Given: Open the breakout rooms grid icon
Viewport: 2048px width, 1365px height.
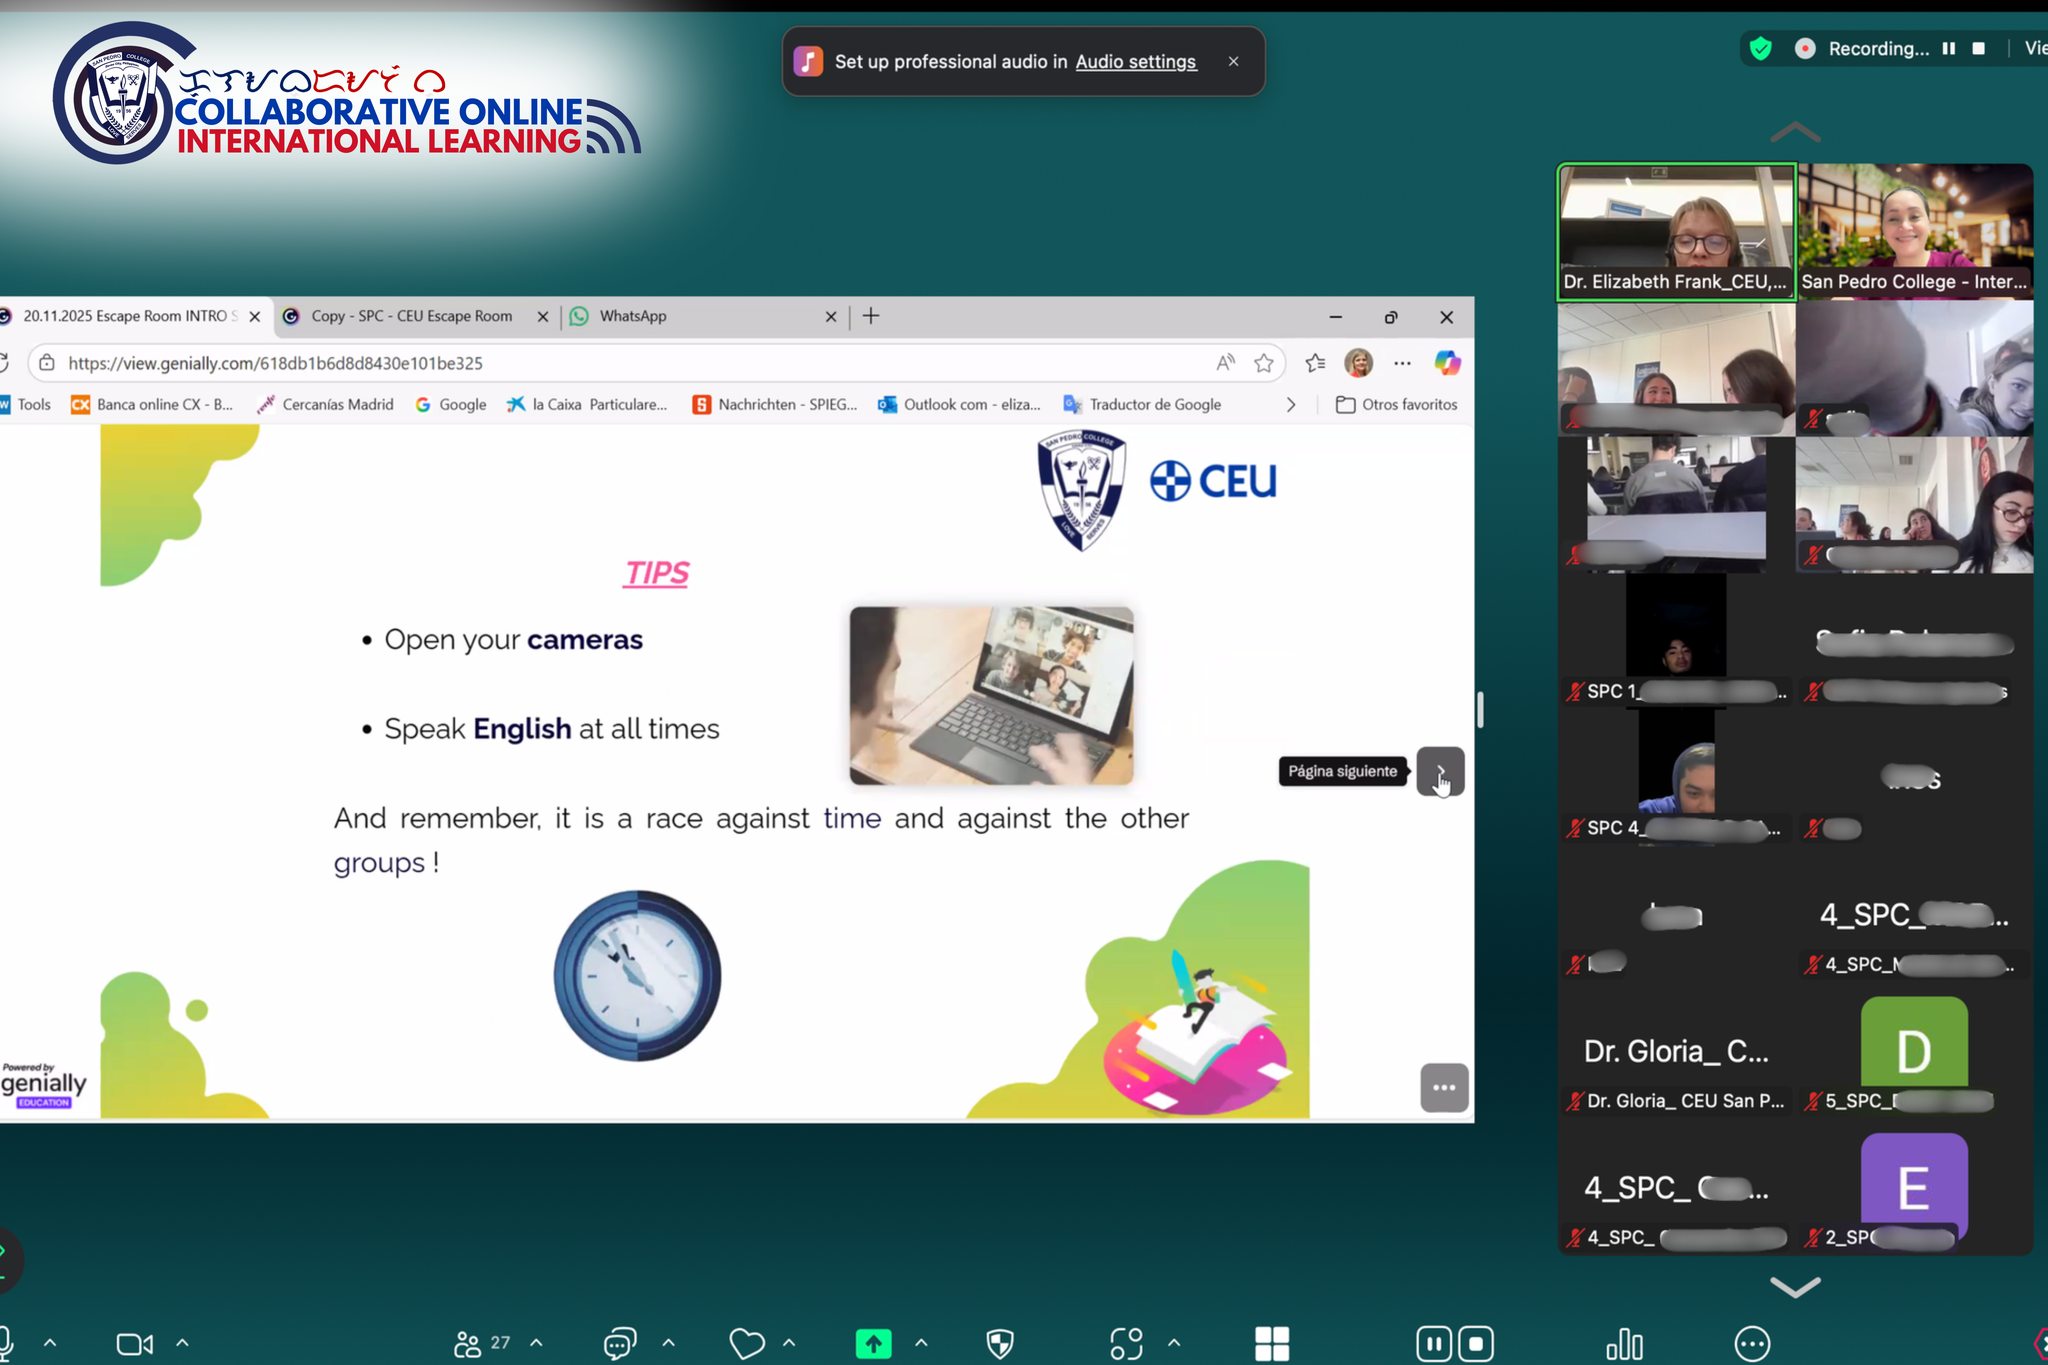Looking at the screenshot, I should coord(1272,1343).
